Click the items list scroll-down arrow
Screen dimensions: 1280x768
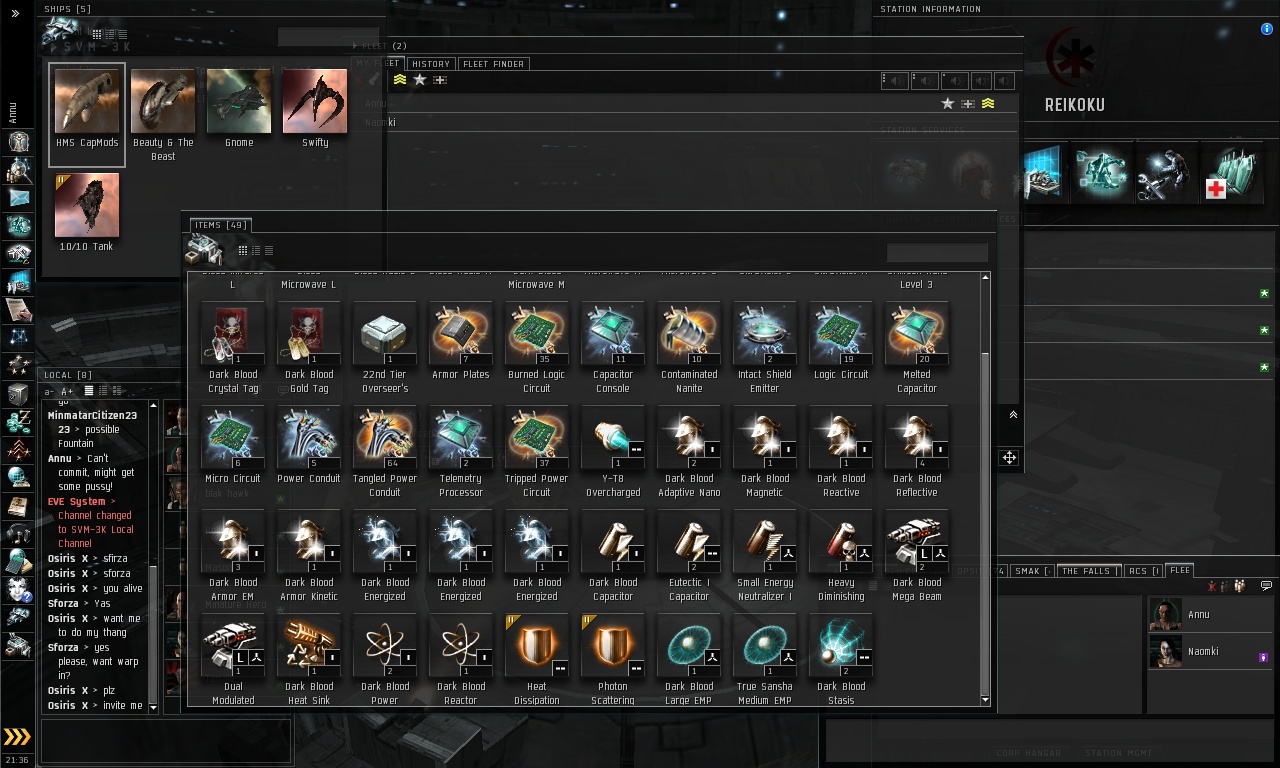click(x=985, y=701)
